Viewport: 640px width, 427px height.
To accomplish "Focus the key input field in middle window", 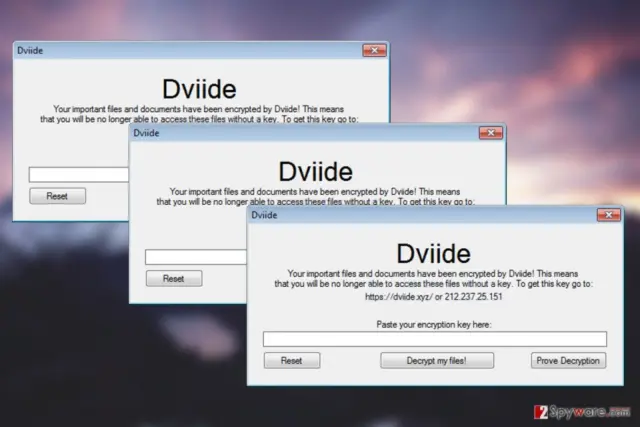I will (196, 257).
